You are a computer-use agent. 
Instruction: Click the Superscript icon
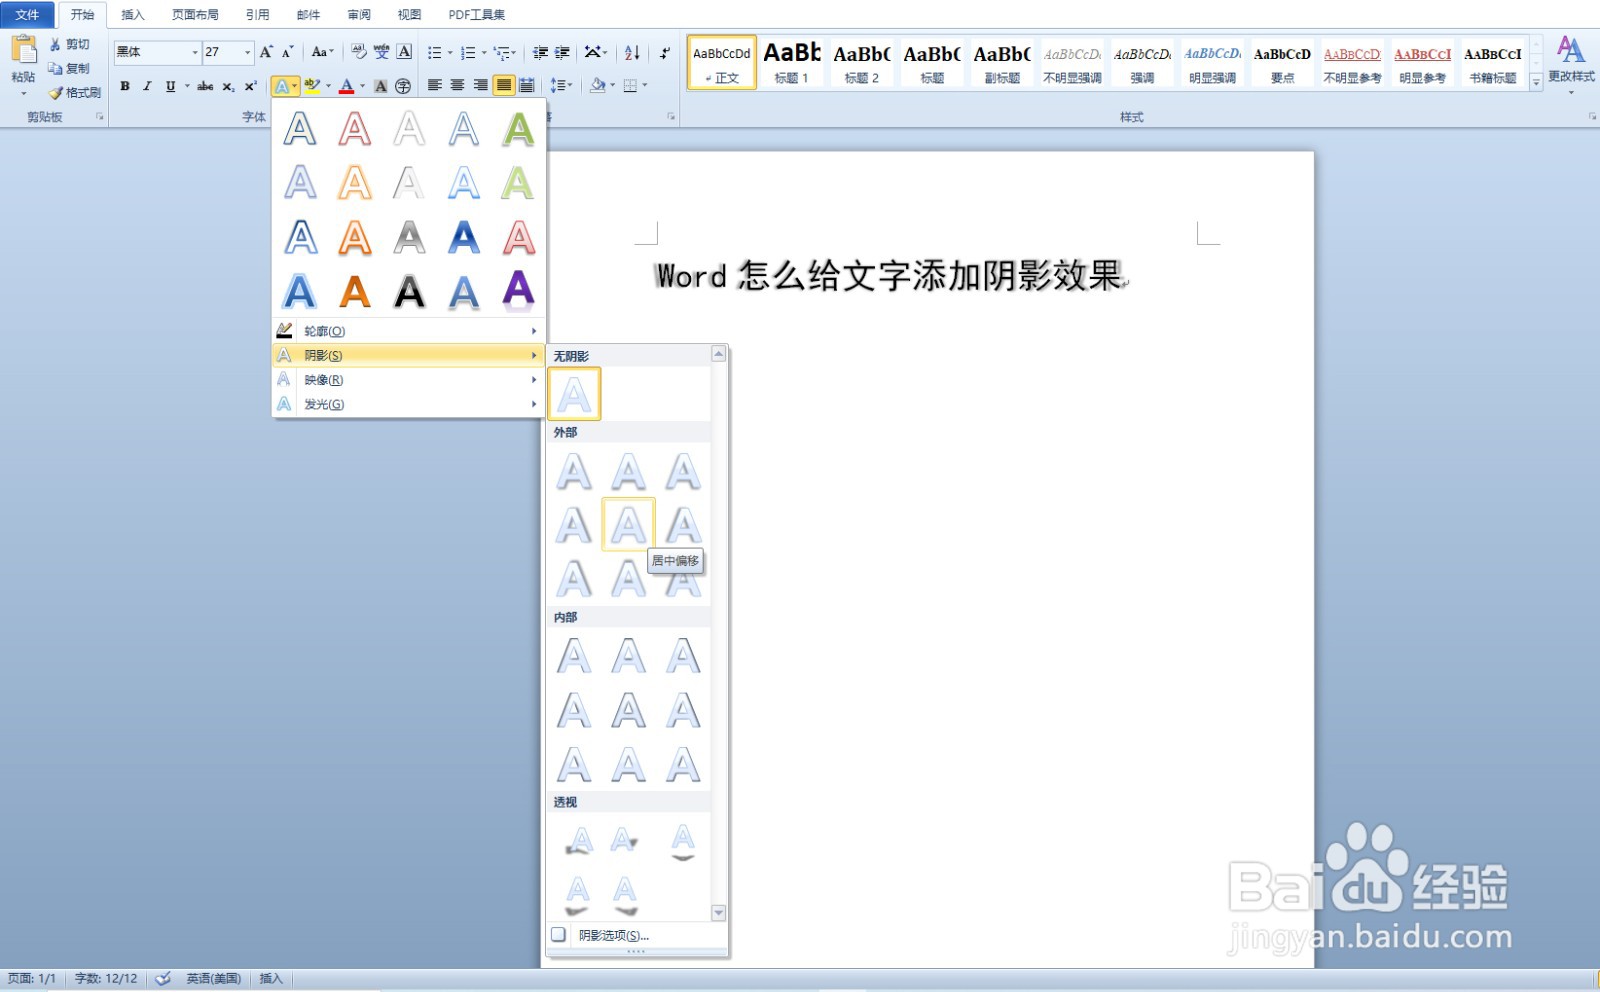250,86
